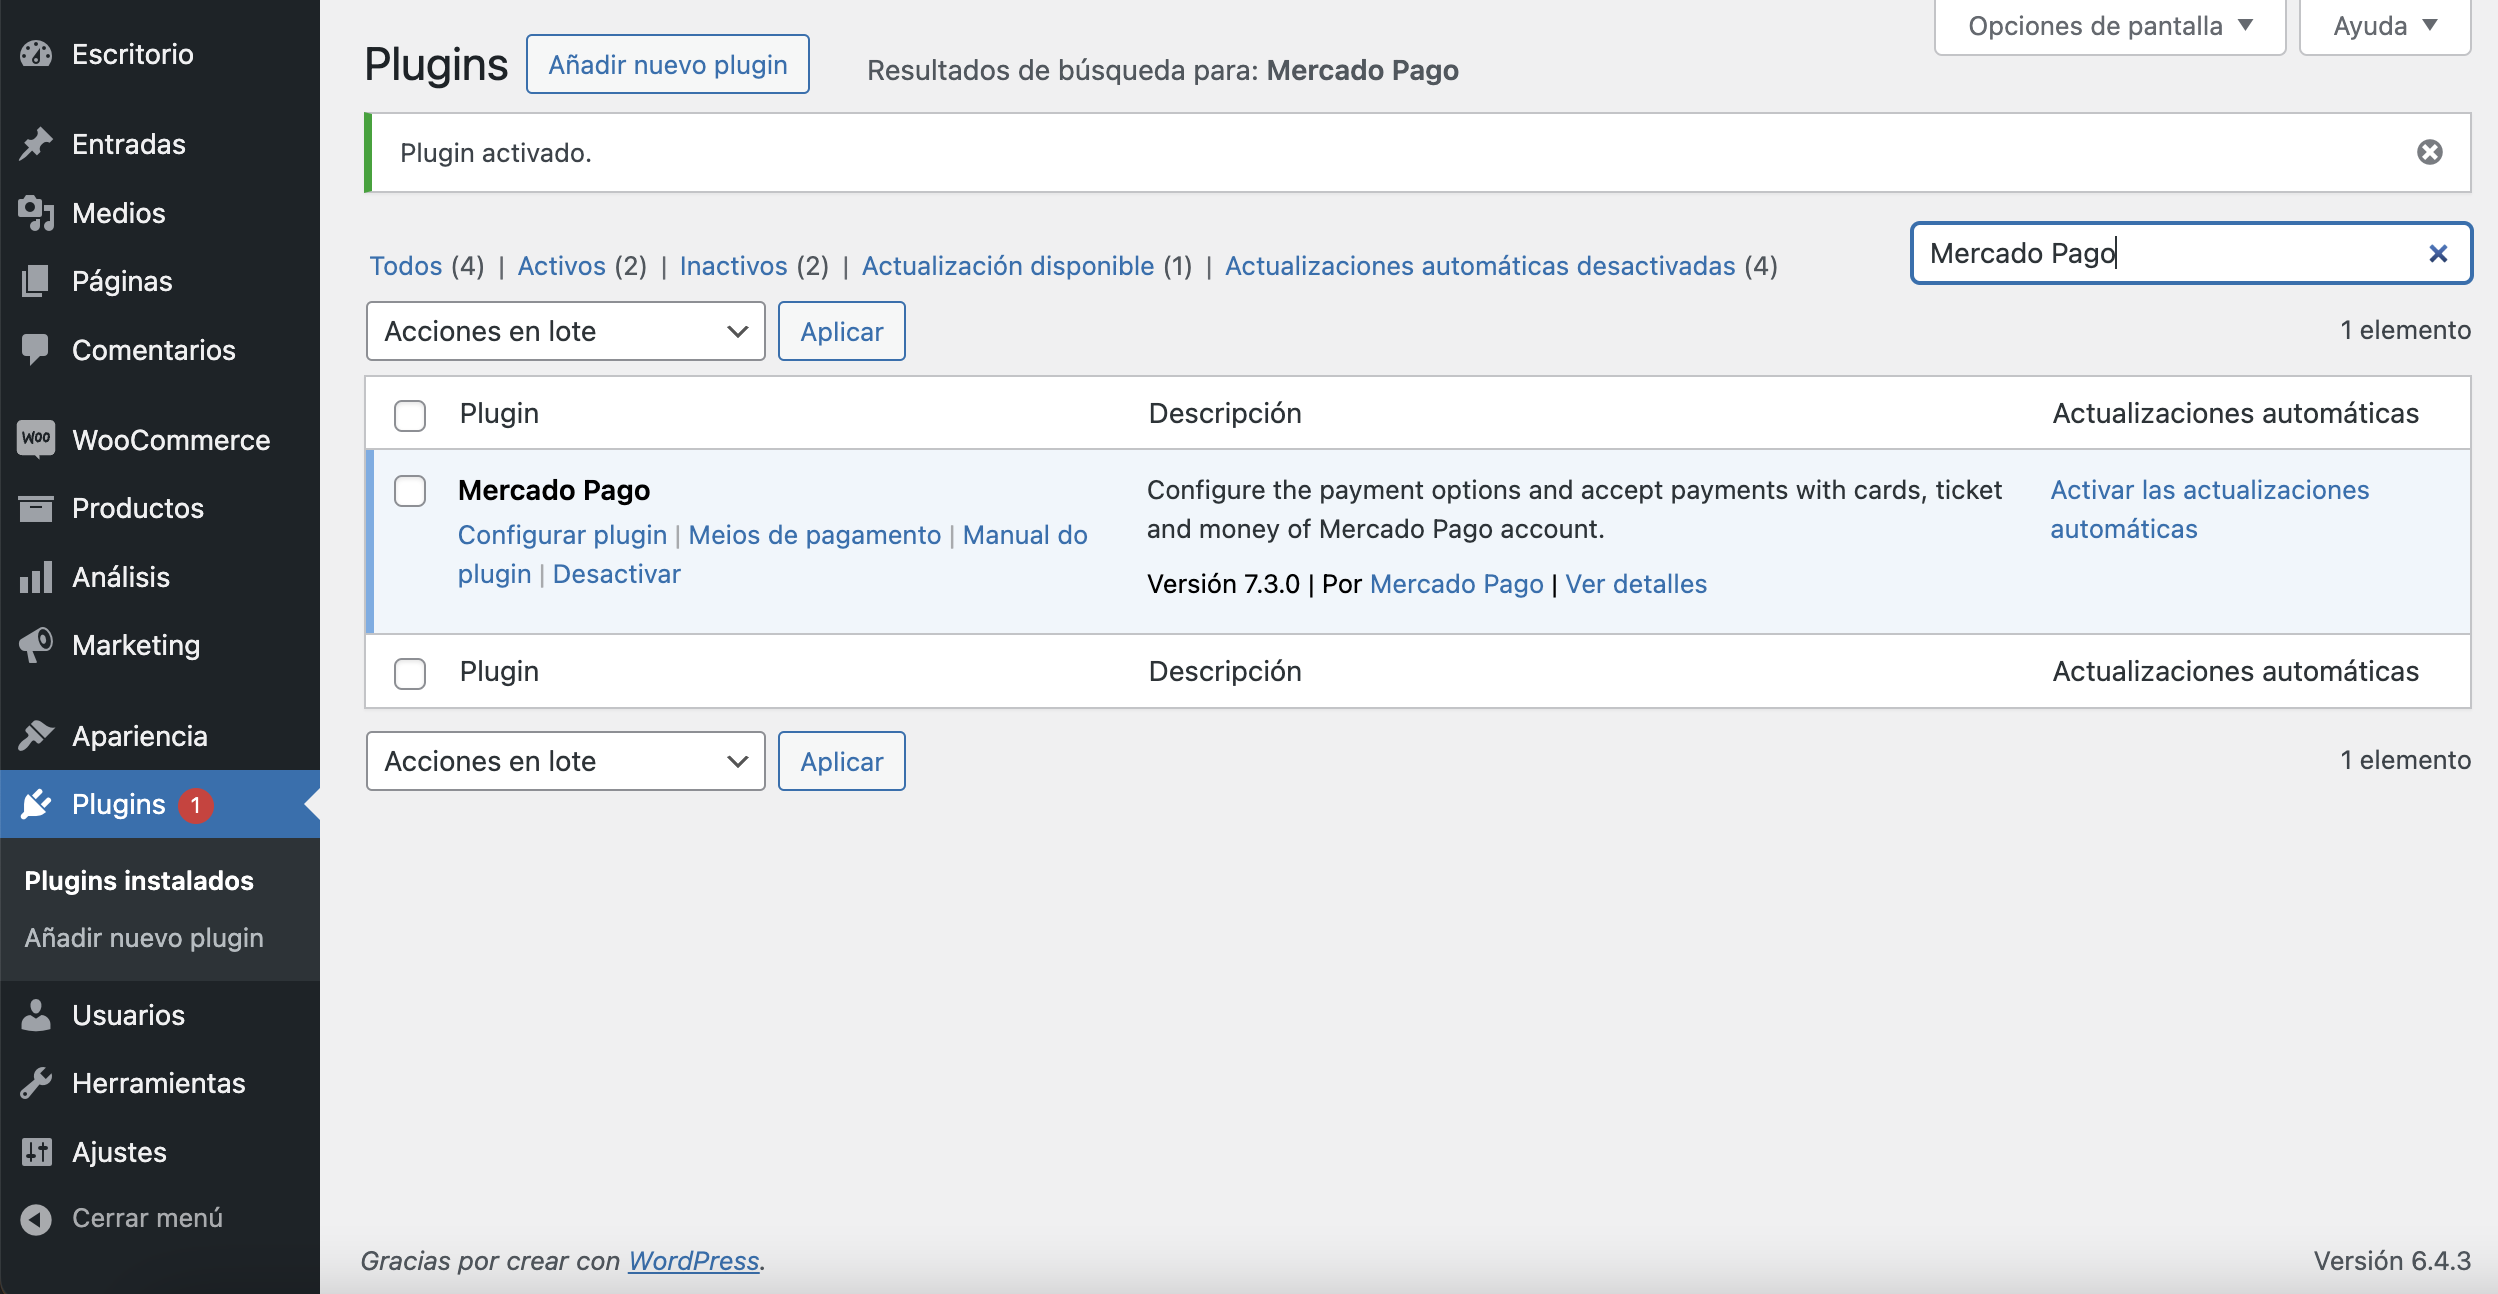Click the Escritorio dashboard icon
Screen dimensions: 2498x1294
(x=36, y=54)
